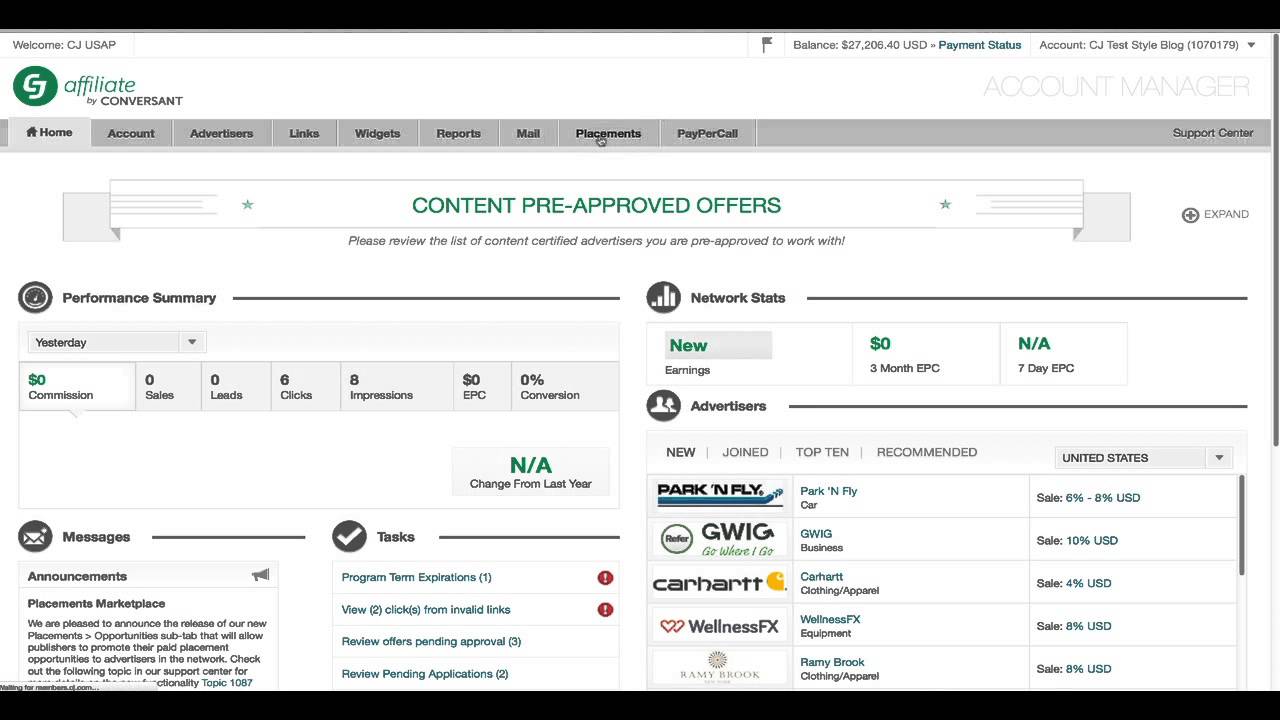This screenshot has height=720, width=1280.
Task: Select the NEW advertisers tab
Action: point(680,452)
